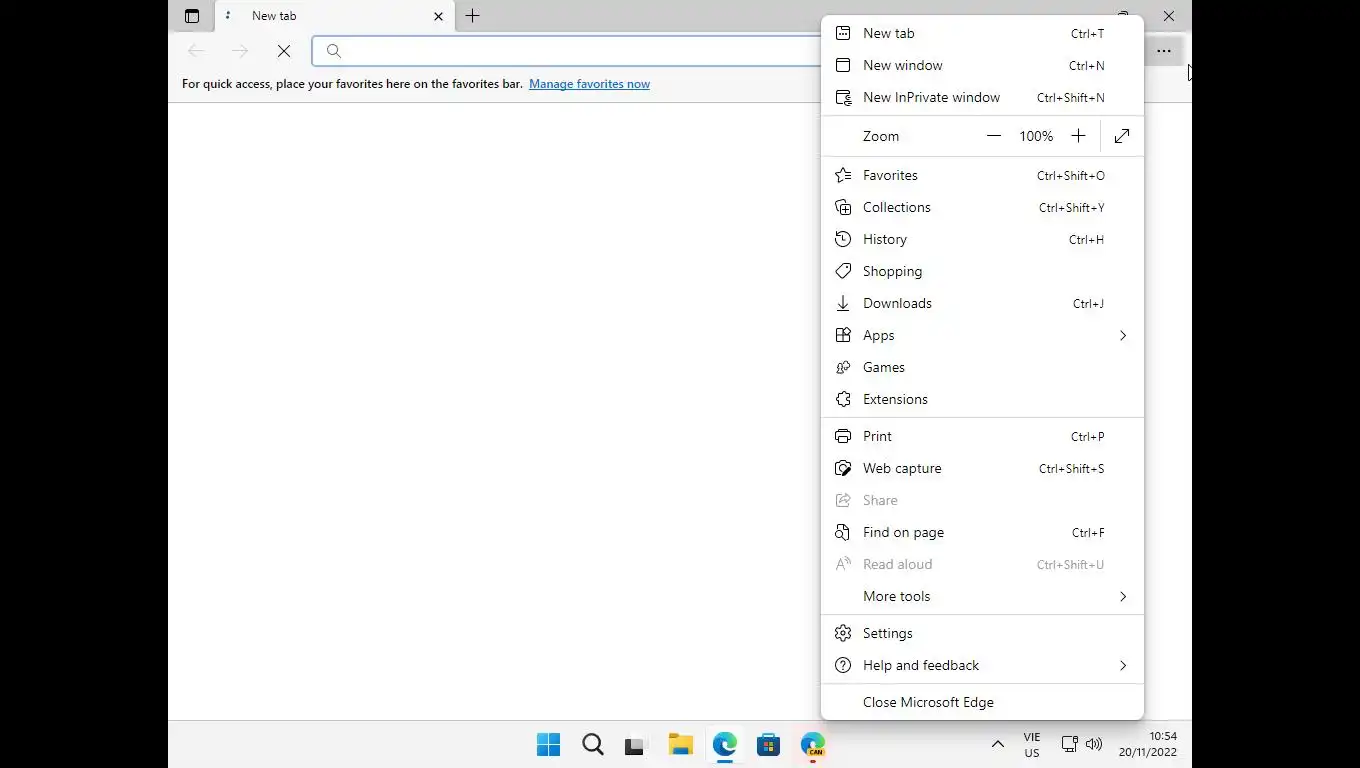Open vertical tabs icon in title bar
Image resolution: width=1360 pixels, height=768 pixels.
tap(192, 16)
